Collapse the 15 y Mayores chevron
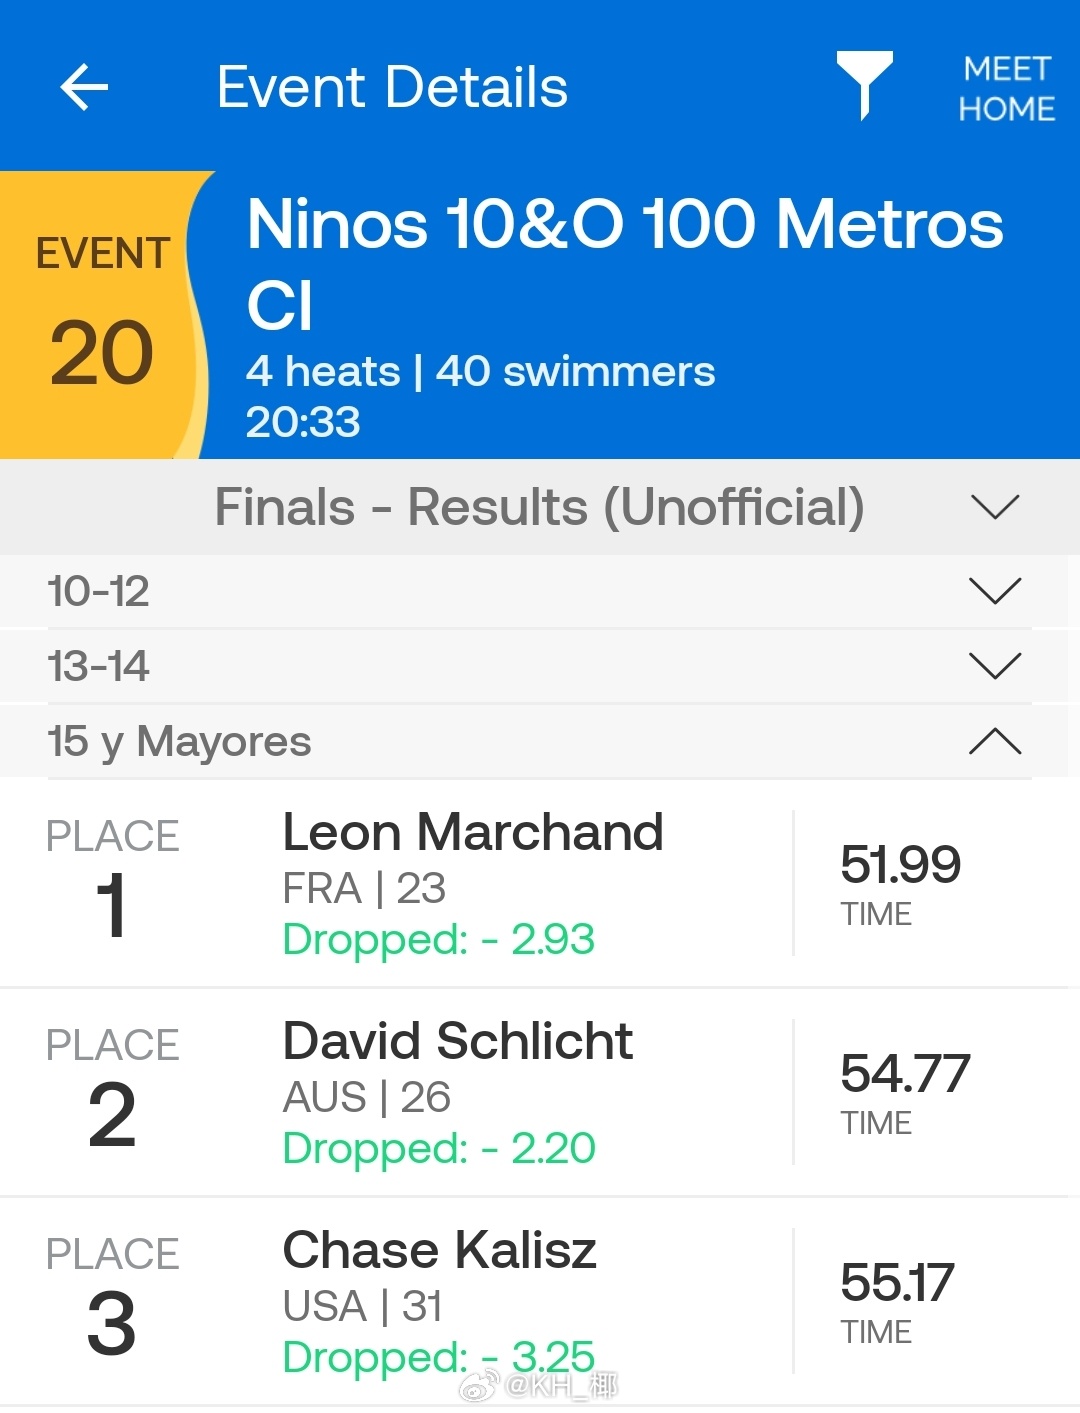 click(995, 741)
